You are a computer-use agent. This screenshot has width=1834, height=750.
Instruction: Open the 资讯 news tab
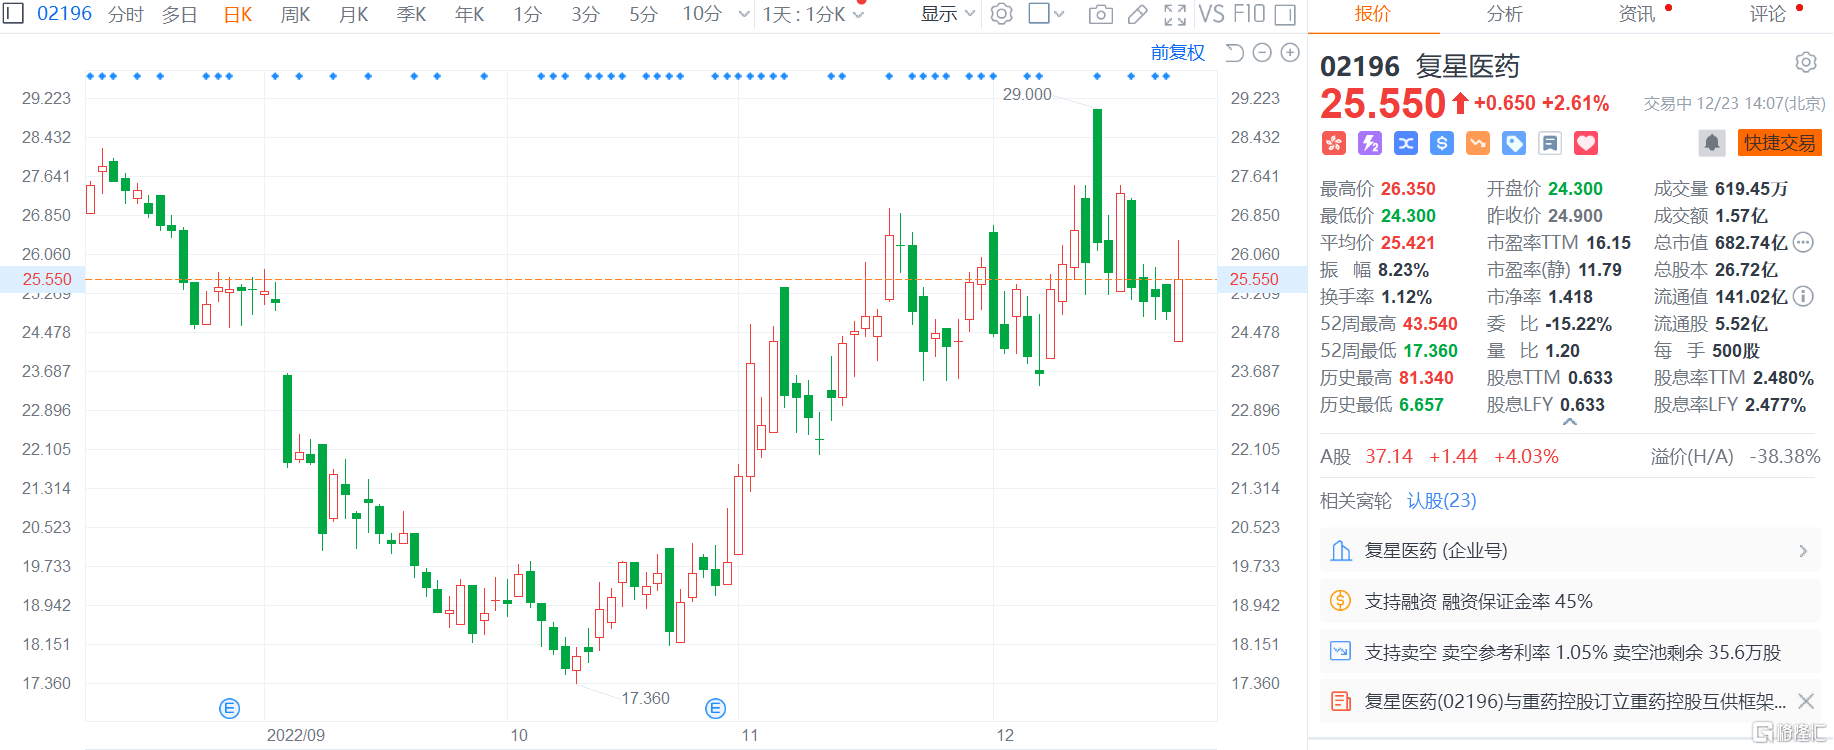coord(1636,14)
